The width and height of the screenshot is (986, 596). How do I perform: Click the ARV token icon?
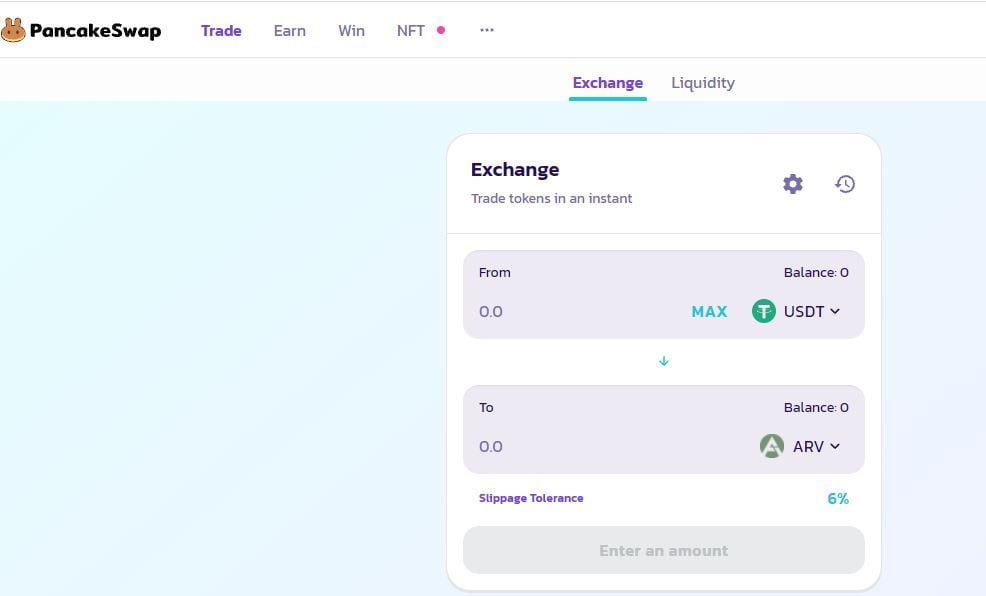771,447
